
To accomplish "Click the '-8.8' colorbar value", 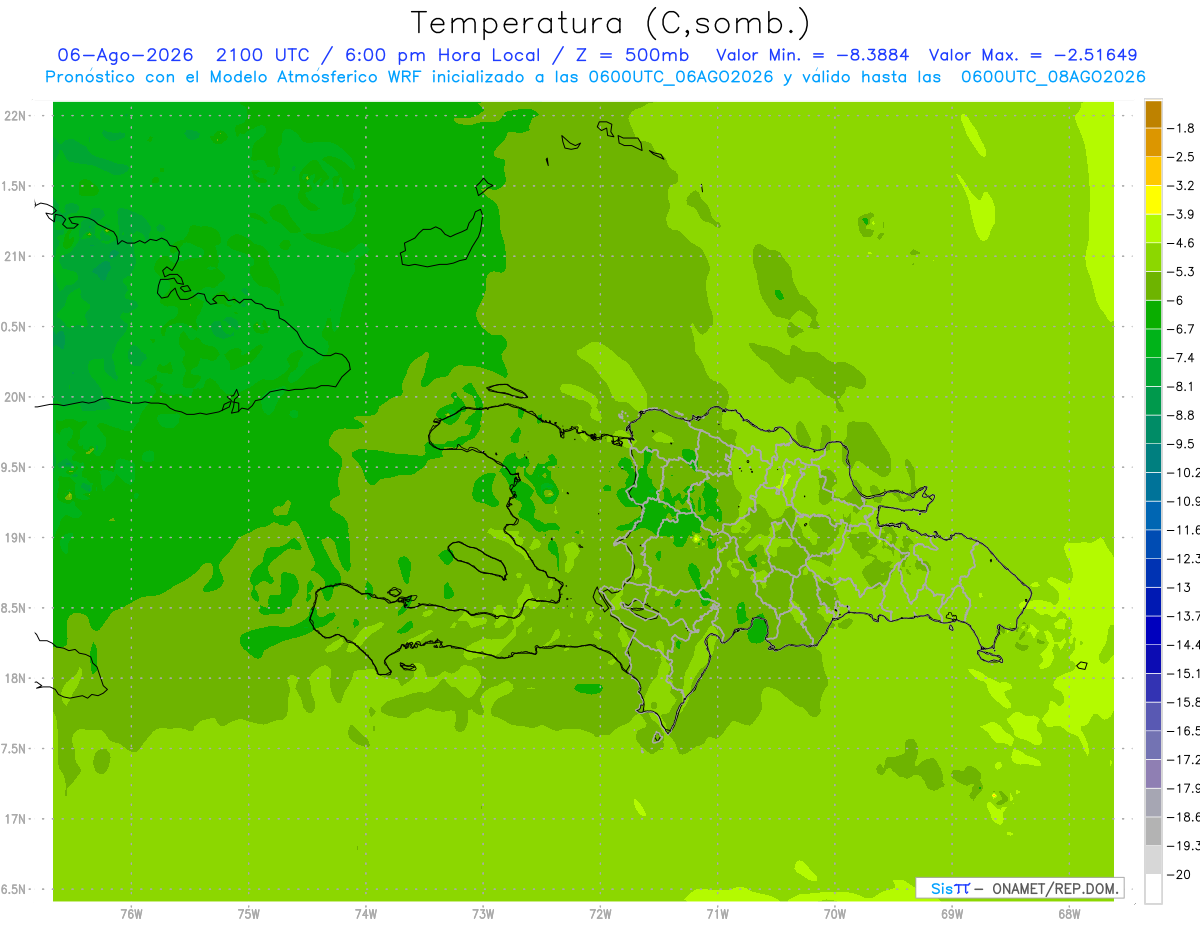I will 1183,415.
